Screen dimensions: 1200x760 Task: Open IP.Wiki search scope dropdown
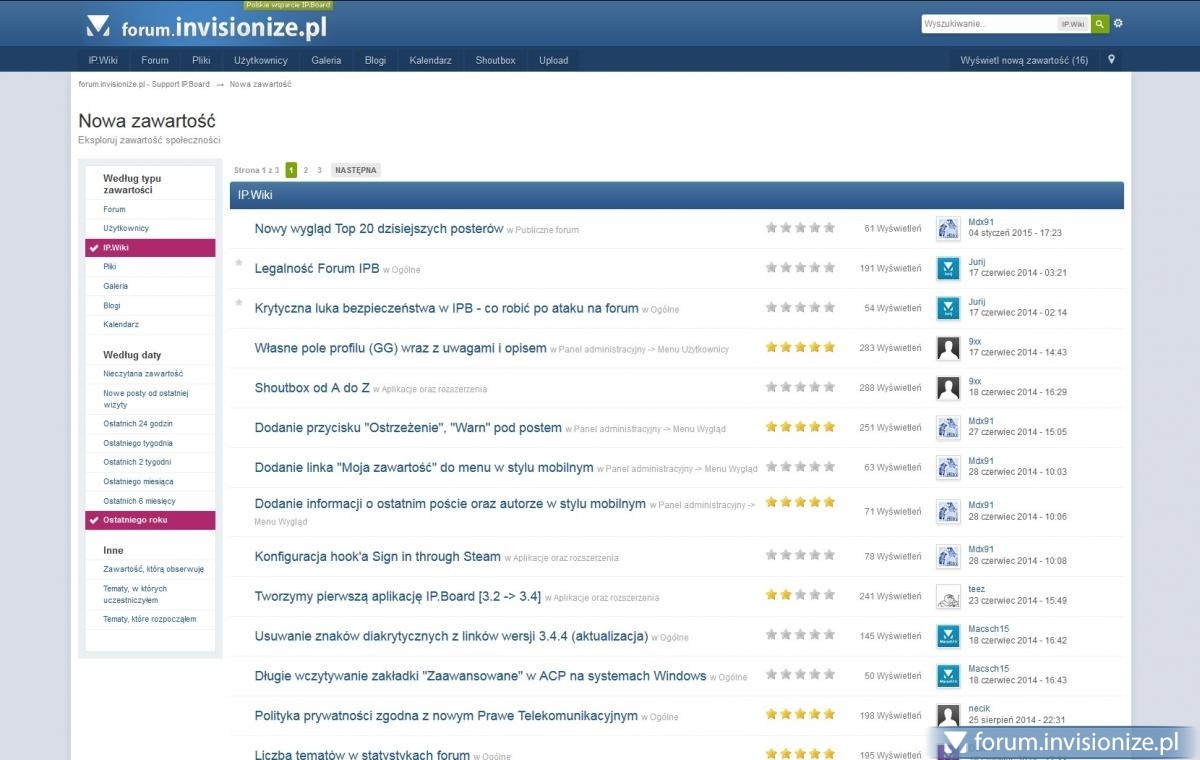tap(1073, 23)
